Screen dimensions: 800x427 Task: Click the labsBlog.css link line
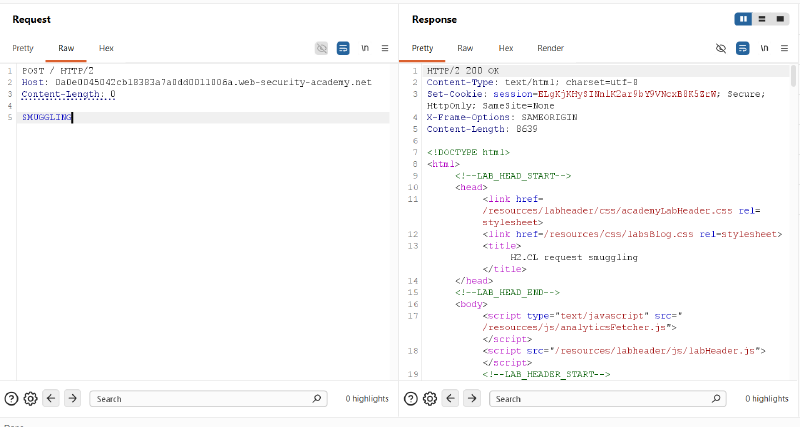632,234
